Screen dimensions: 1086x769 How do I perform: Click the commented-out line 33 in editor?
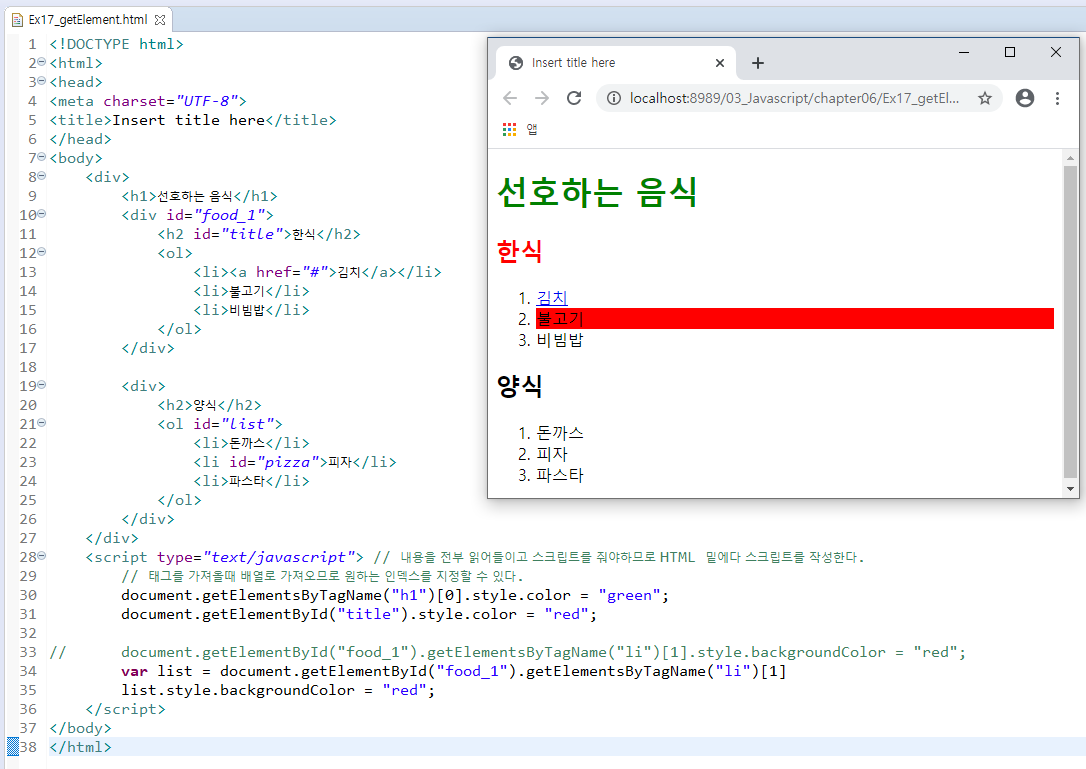tap(508, 652)
